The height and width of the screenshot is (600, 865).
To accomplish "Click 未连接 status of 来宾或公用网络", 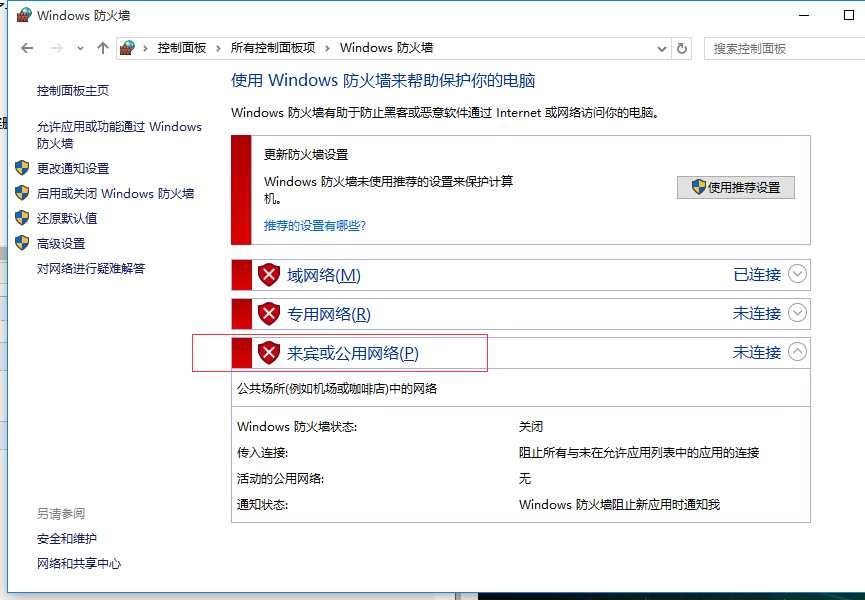I will (757, 352).
